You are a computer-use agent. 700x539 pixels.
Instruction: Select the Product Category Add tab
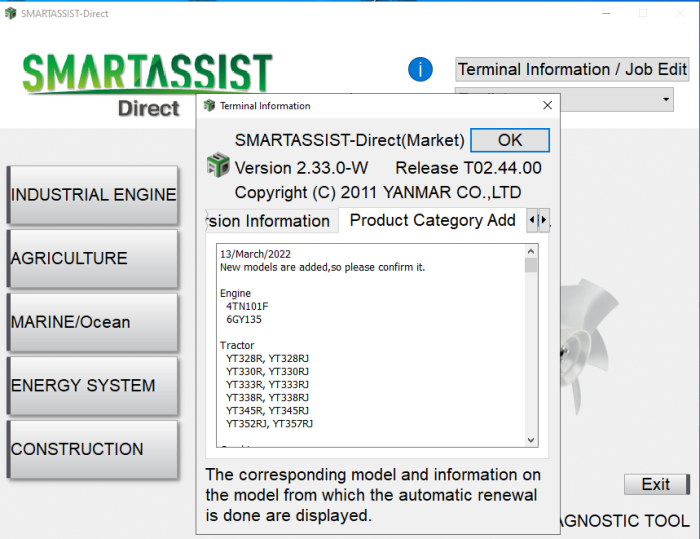(432, 220)
